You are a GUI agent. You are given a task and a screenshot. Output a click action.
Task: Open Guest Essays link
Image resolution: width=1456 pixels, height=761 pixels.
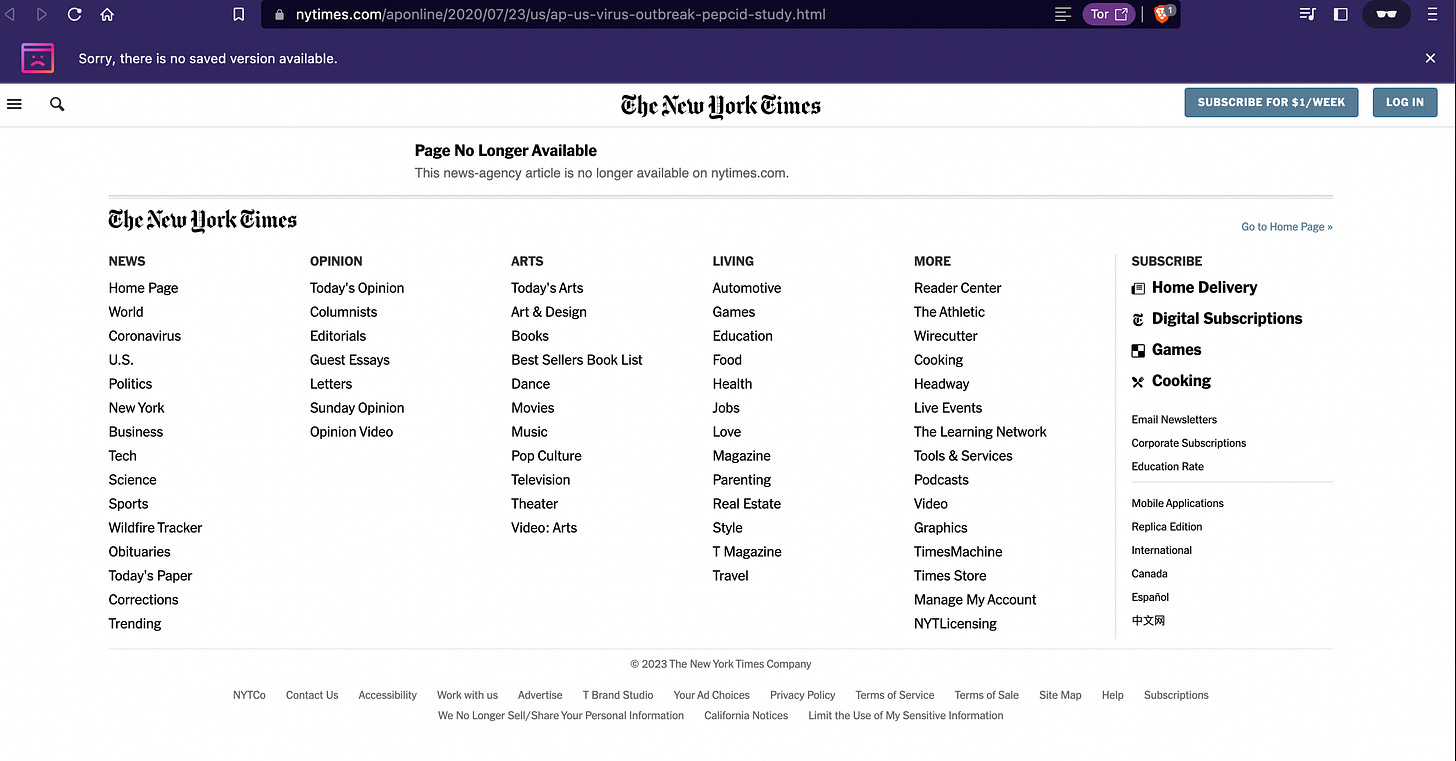click(350, 360)
